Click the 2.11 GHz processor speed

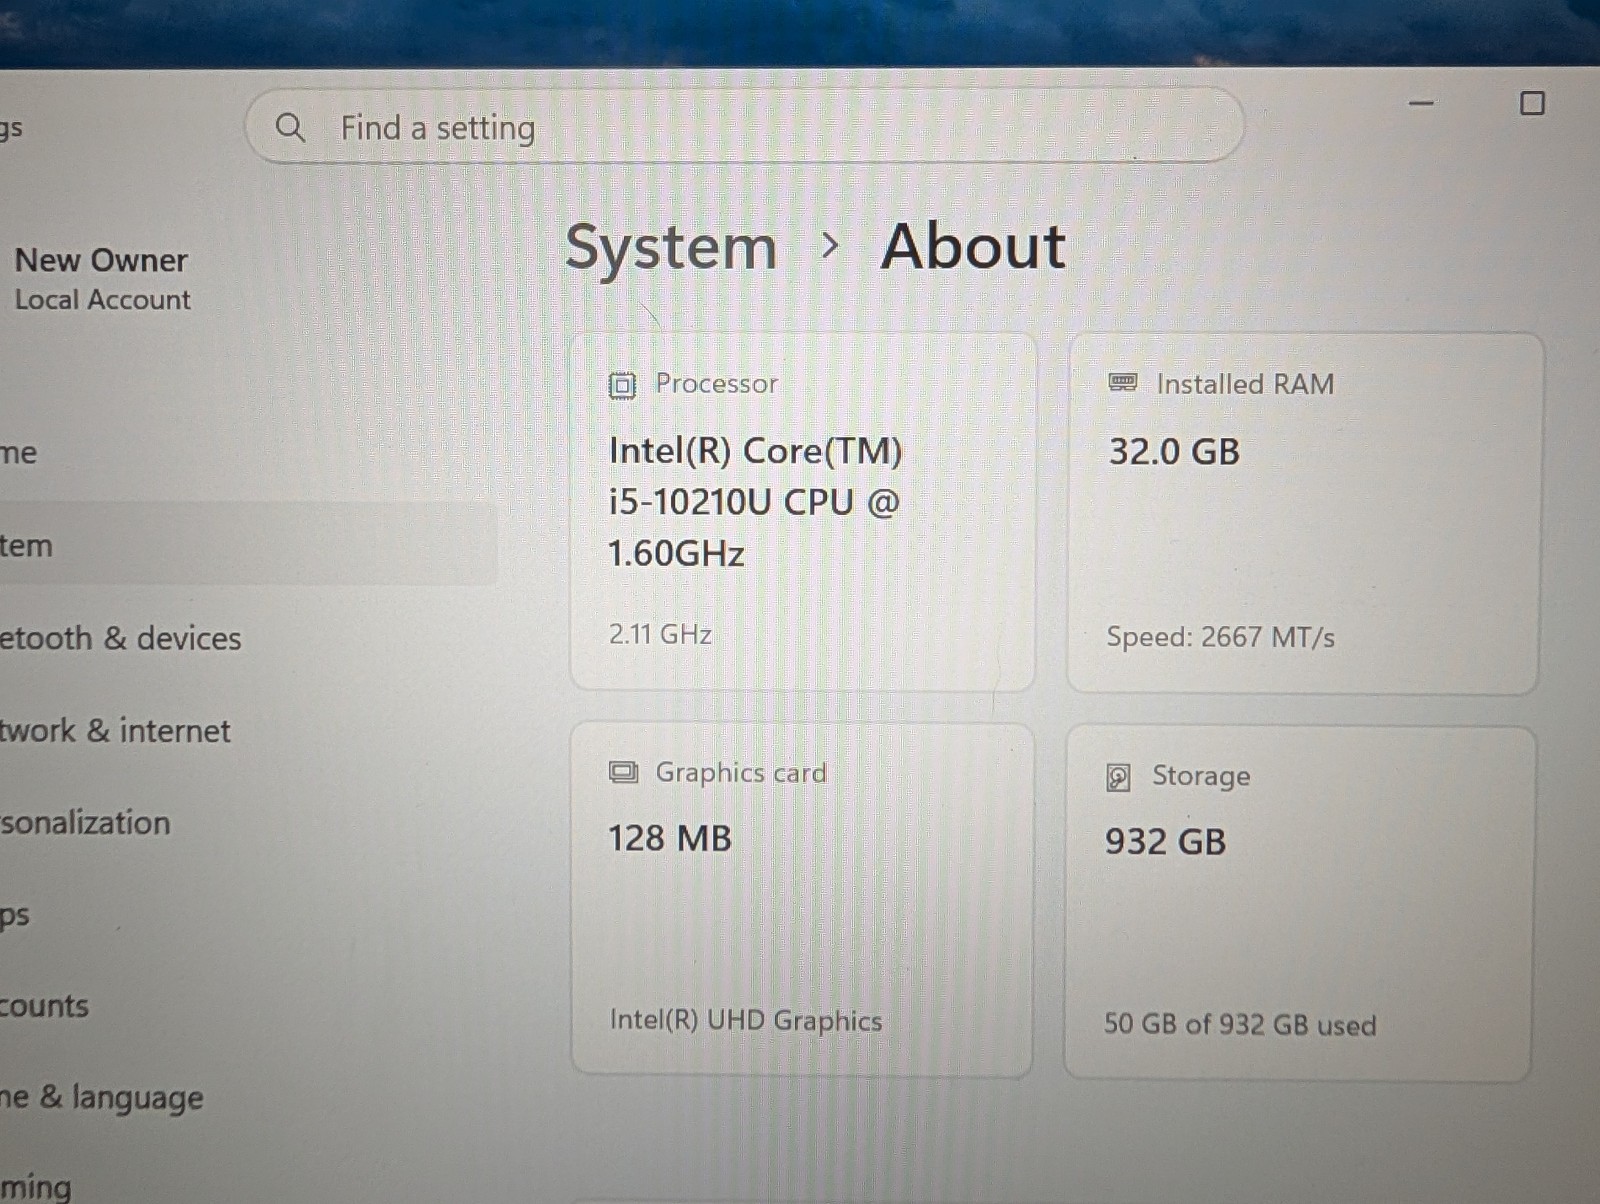pos(660,634)
